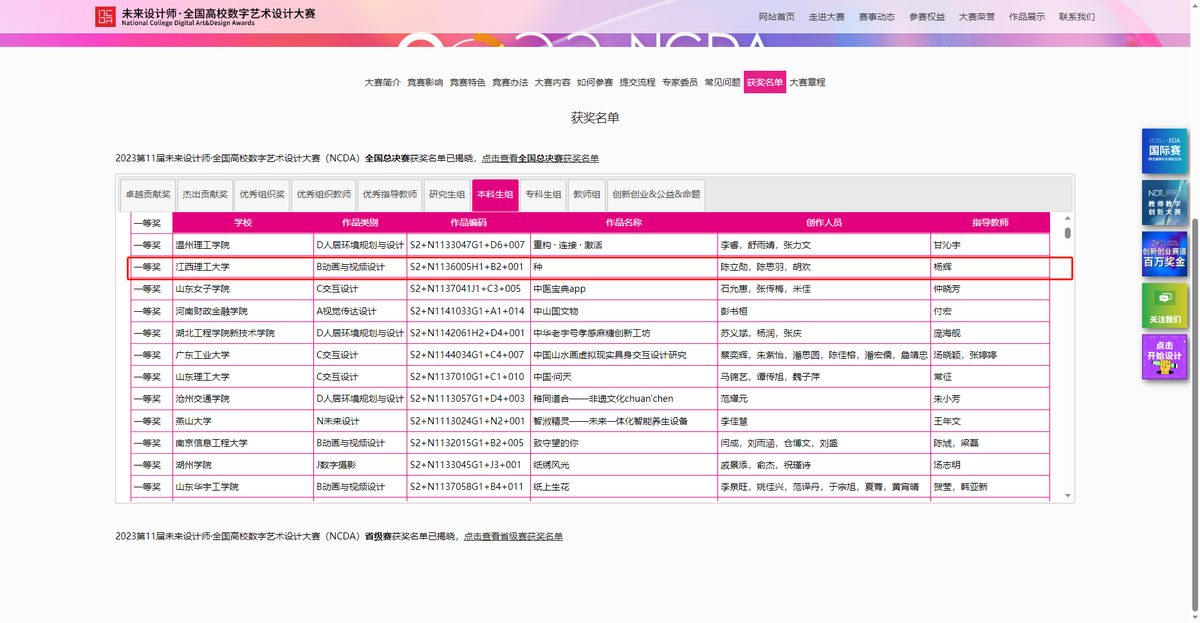Open 赛事动态 navigation item
This screenshot has height=623, width=1200.
coord(877,17)
